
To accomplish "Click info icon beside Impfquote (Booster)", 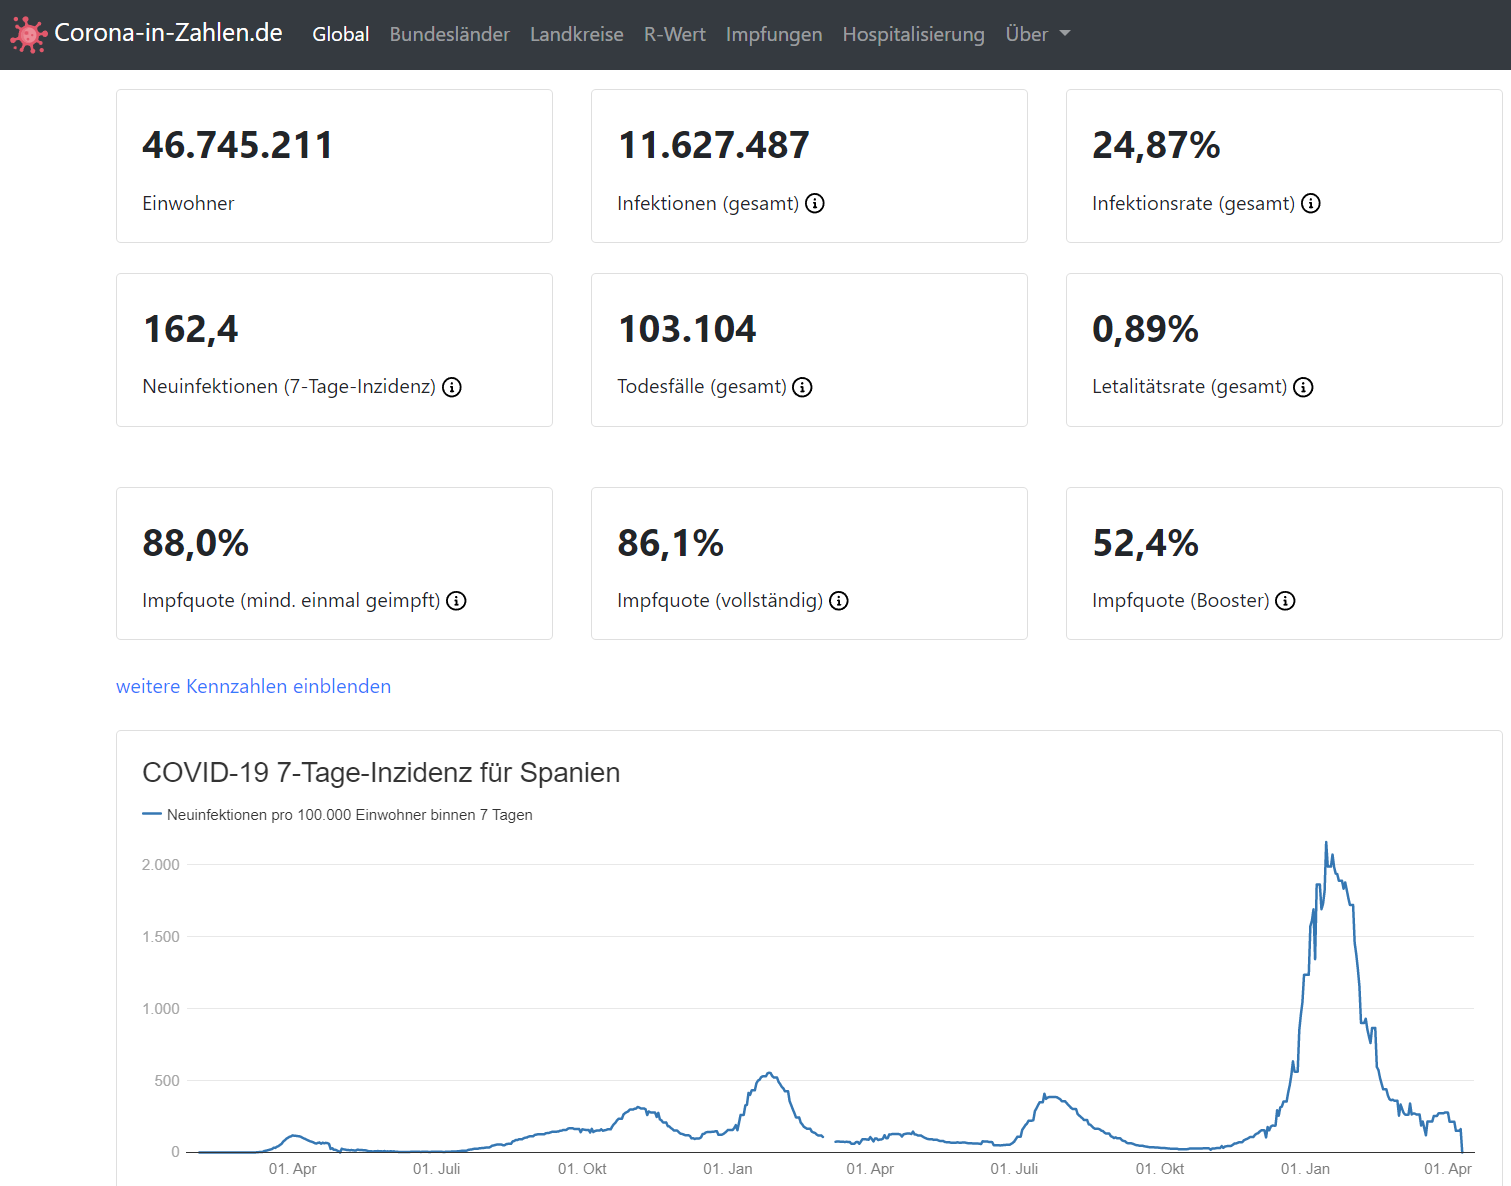I will tap(1285, 601).
